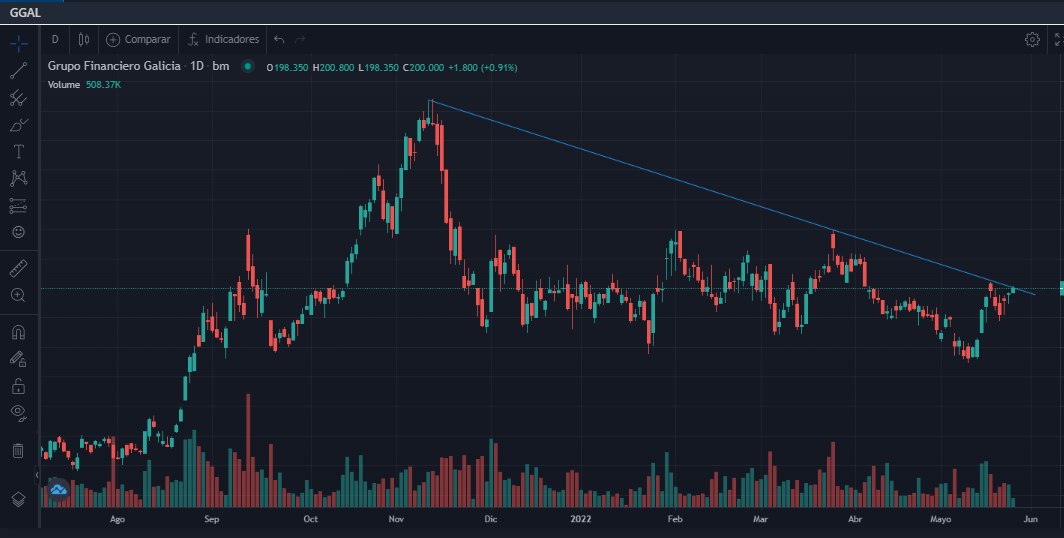The height and width of the screenshot is (538, 1064).
Task: Open the candlestick chart type menu
Action: tap(84, 40)
